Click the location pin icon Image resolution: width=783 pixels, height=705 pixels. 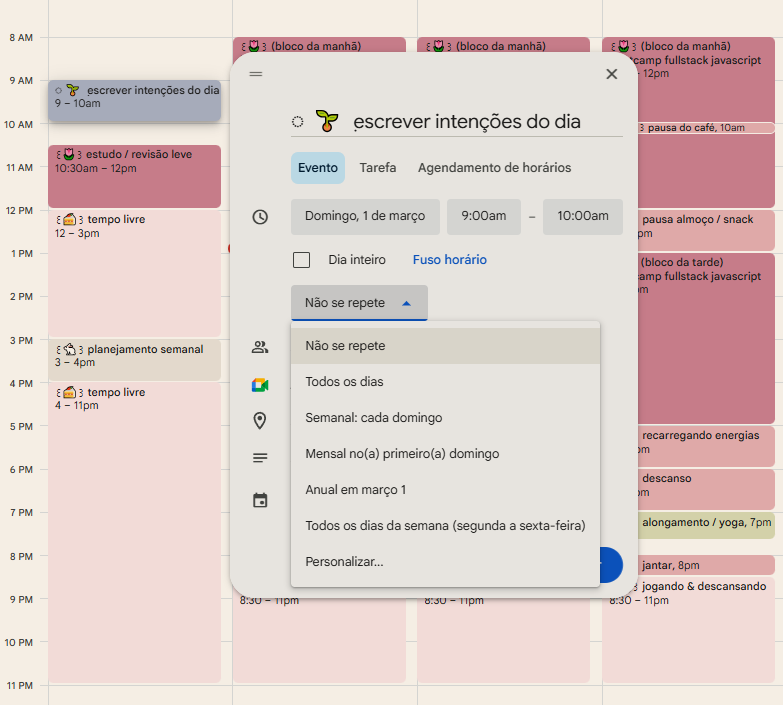pos(260,421)
